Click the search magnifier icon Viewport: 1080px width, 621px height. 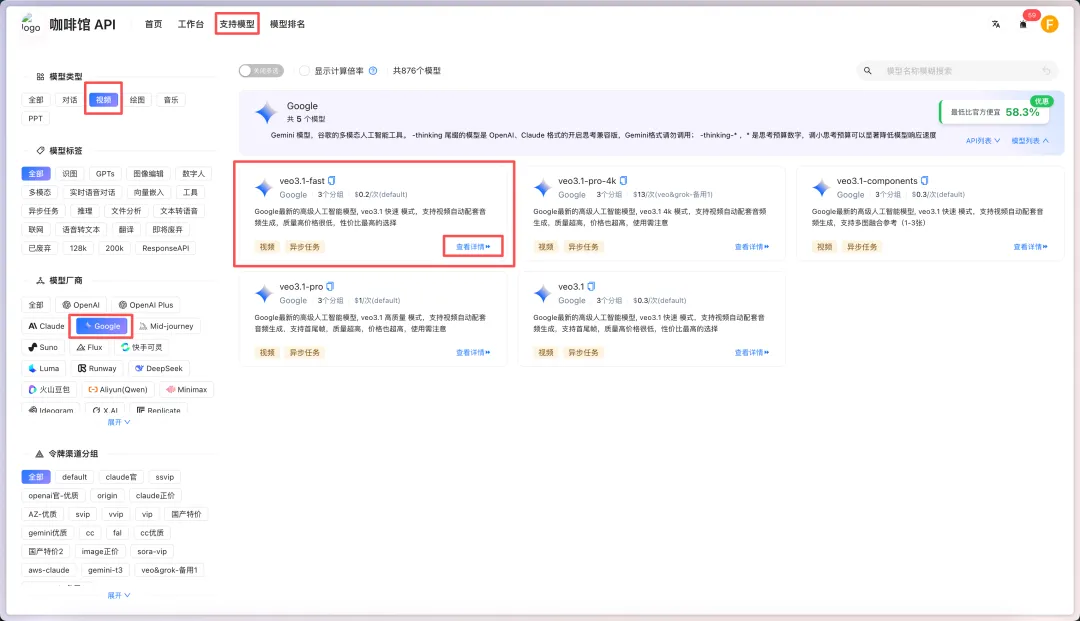(x=867, y=70)
